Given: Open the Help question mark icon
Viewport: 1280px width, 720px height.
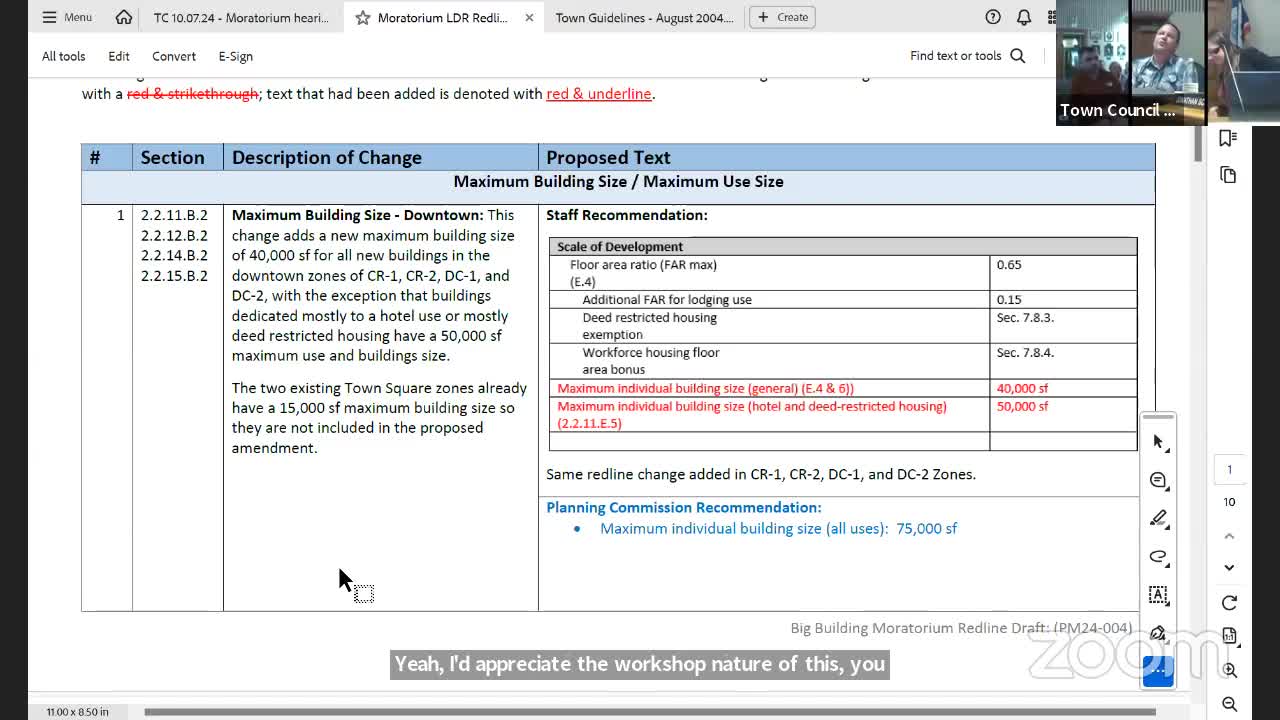Looking at the screenshot, I should pos(993,17).
